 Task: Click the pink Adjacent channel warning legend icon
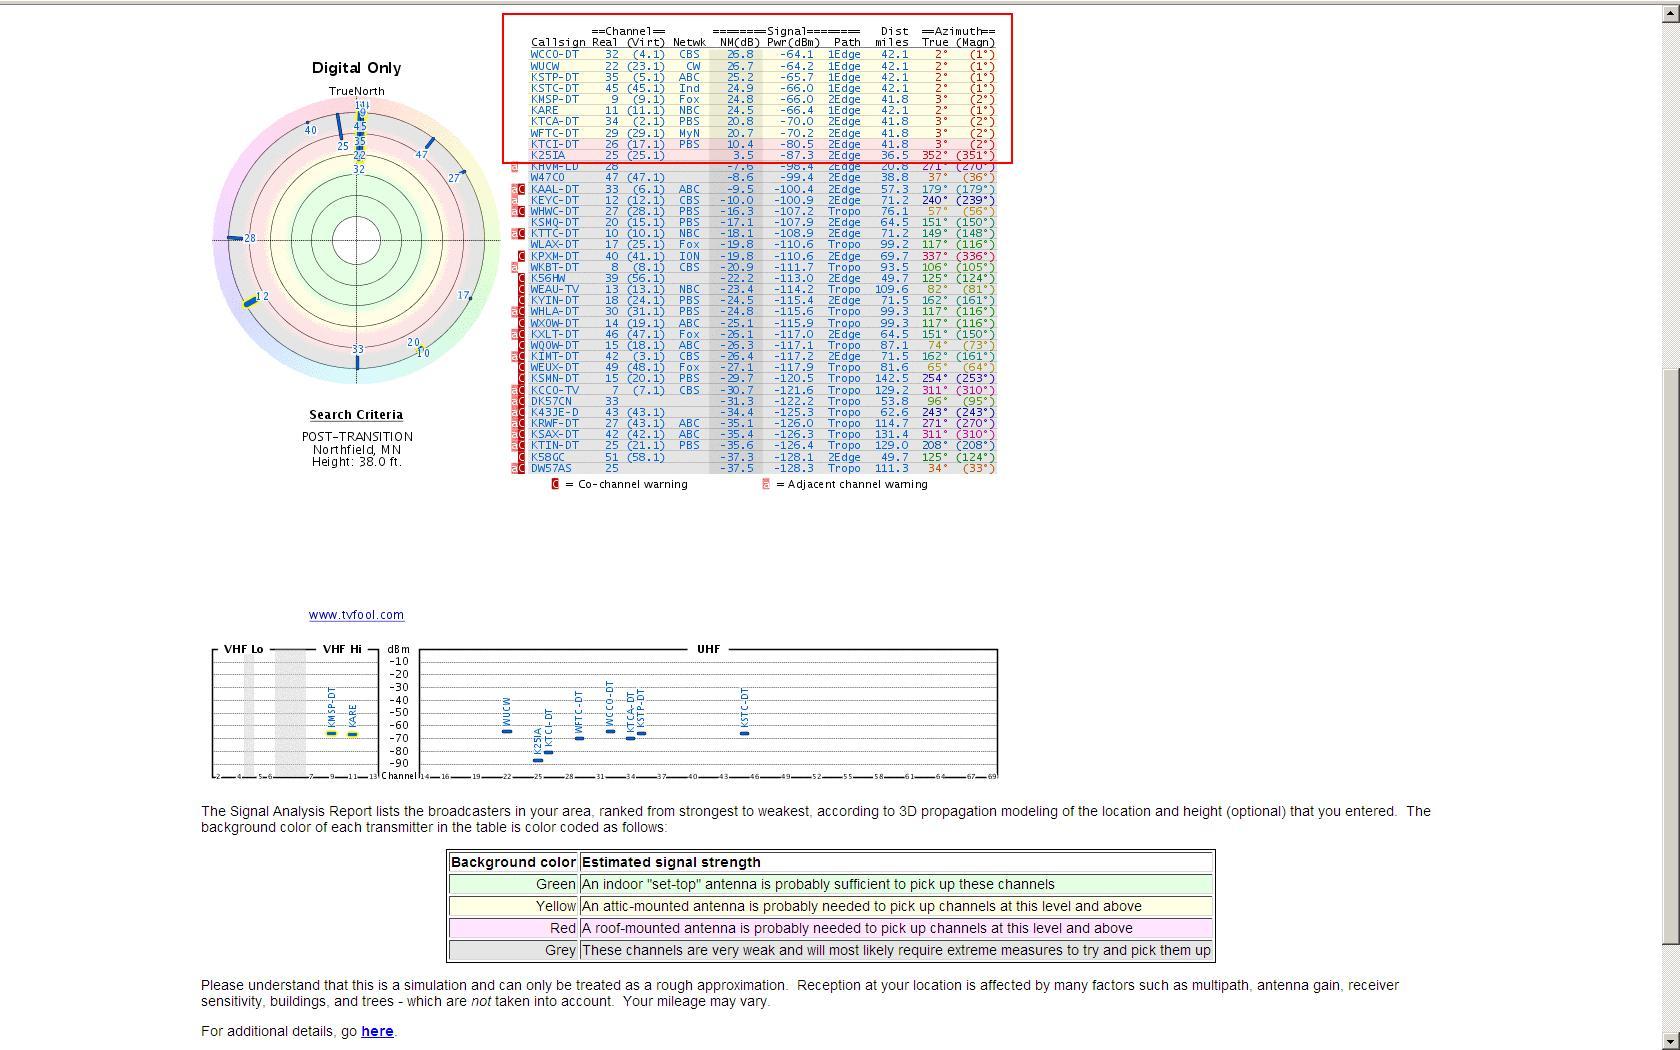[766, 484]
